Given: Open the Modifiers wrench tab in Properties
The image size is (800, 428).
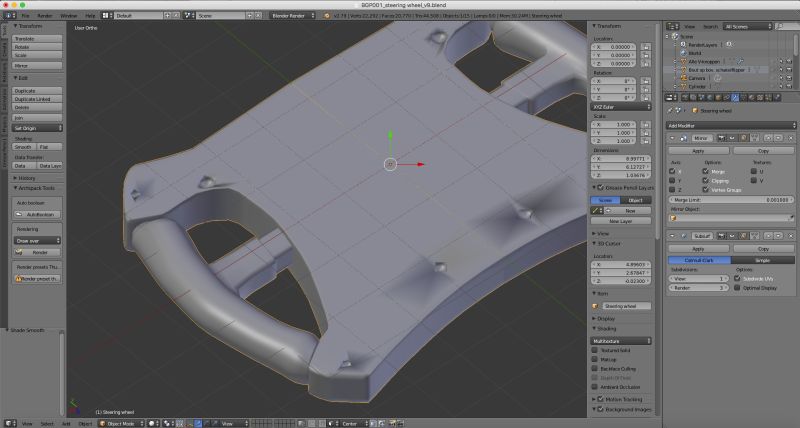Looking at the screenshot, I should pos(735,97).
